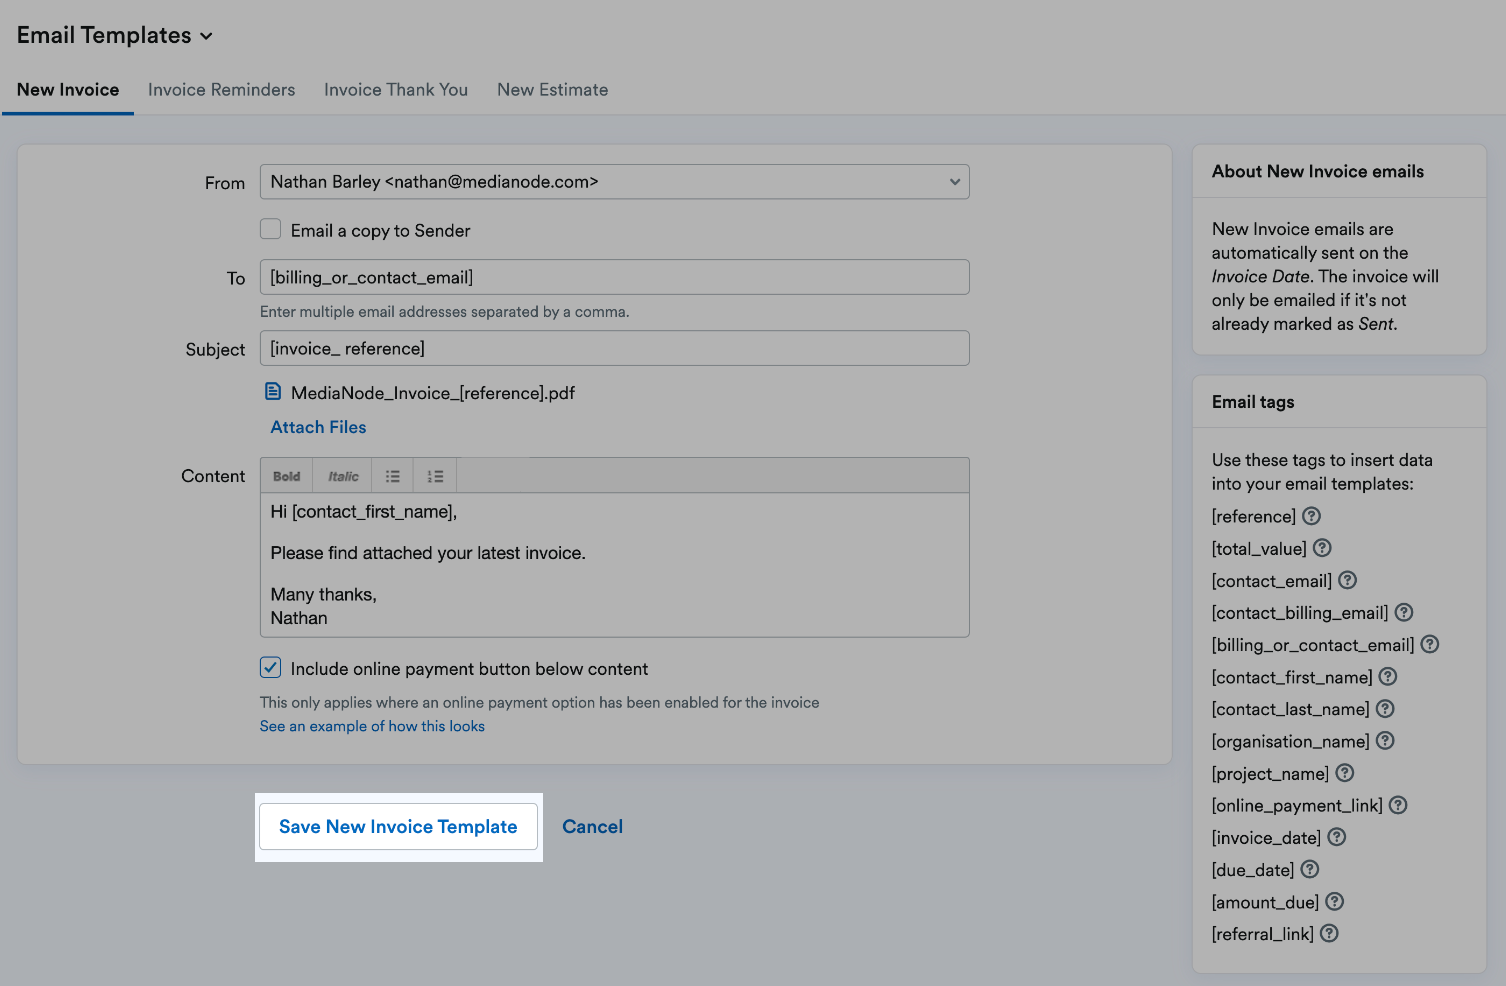Click into the Subject input field

(614, 349)
